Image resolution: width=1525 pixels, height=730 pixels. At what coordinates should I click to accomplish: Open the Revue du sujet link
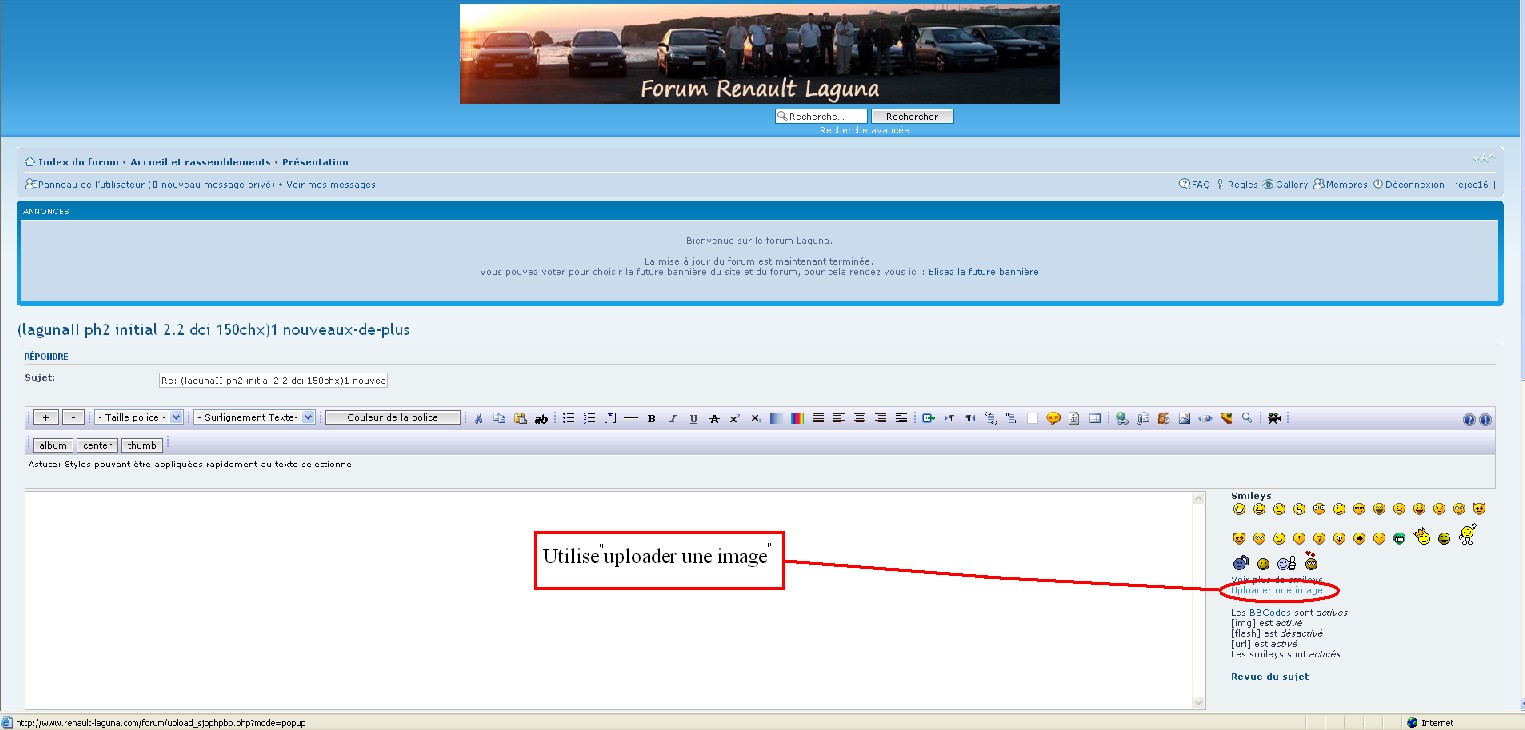point(1270,677)
